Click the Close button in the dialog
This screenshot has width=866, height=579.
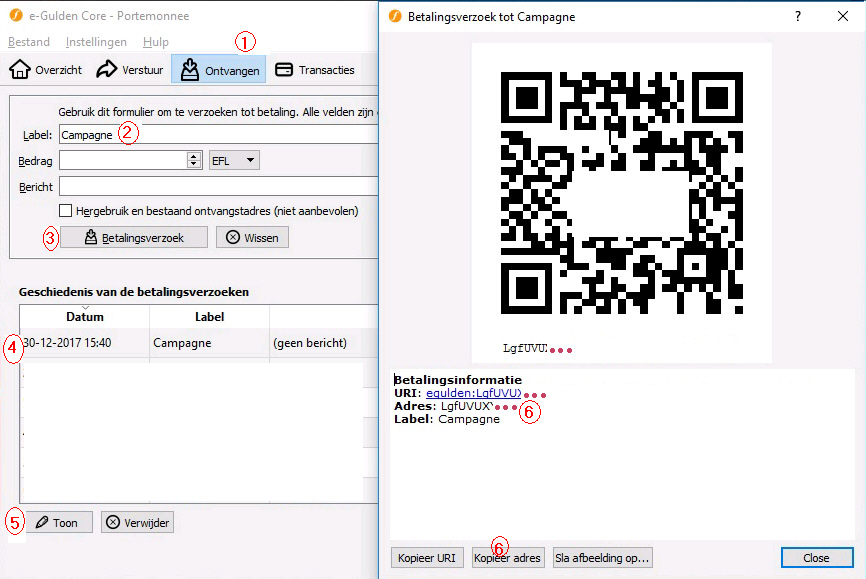pyautogui.click(x=817, y=558)
